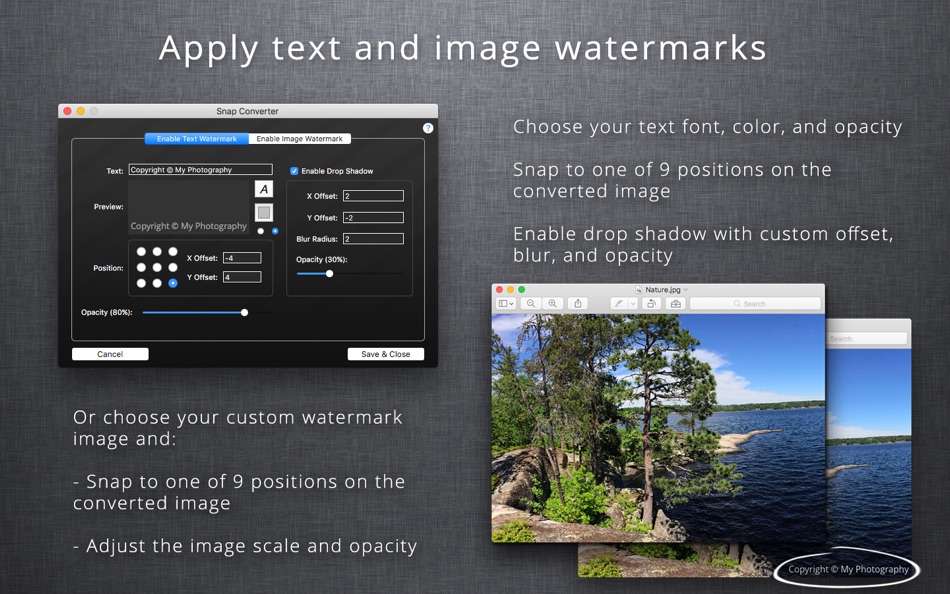The height and width of the screenshot is (594, 950).
Task: Click the Highlight pen tool in Preview
Action: coord(619,303)
